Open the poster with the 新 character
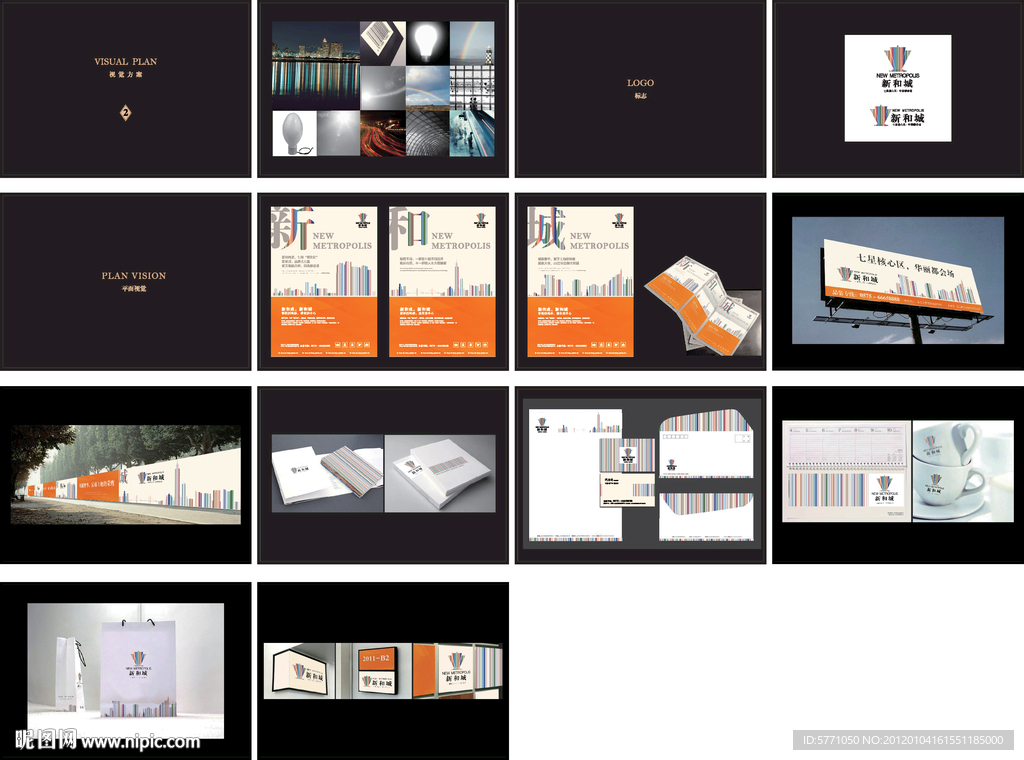 pos(324,281)
